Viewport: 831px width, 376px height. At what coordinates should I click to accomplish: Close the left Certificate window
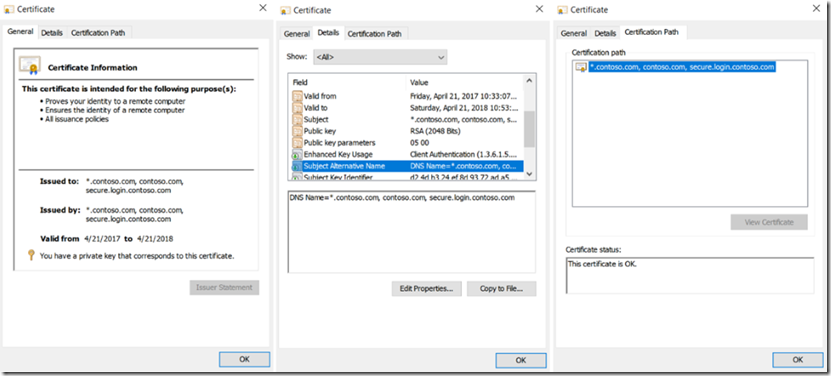coord(263,8)
